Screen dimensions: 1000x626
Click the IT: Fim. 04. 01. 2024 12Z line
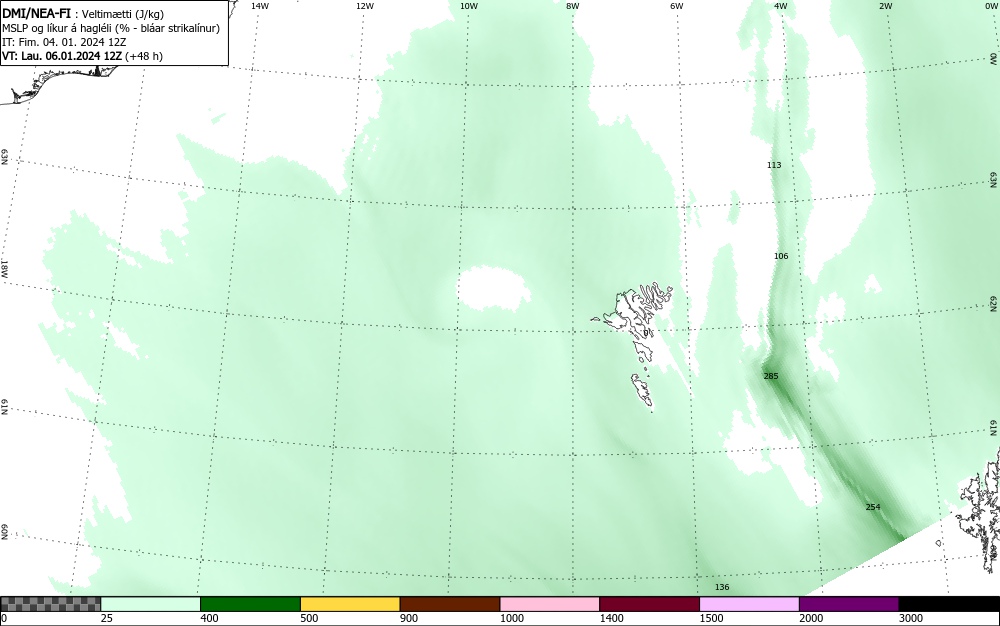[64, 42]
